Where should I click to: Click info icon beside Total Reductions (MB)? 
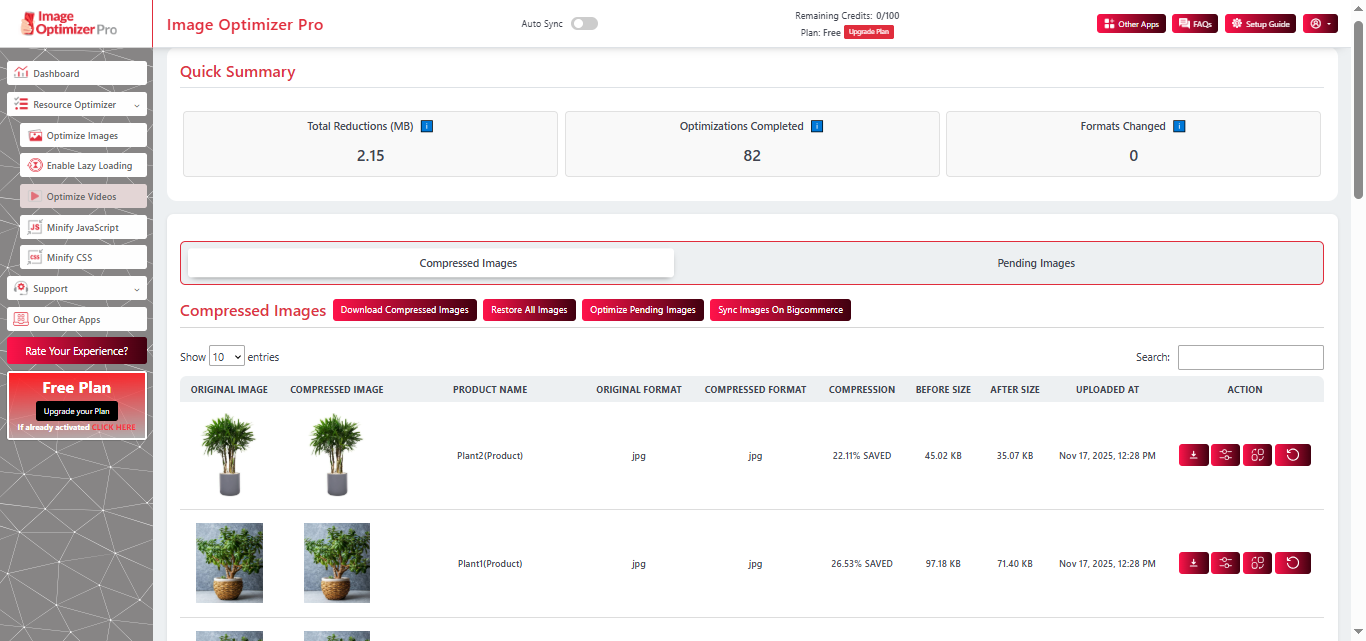427,126
